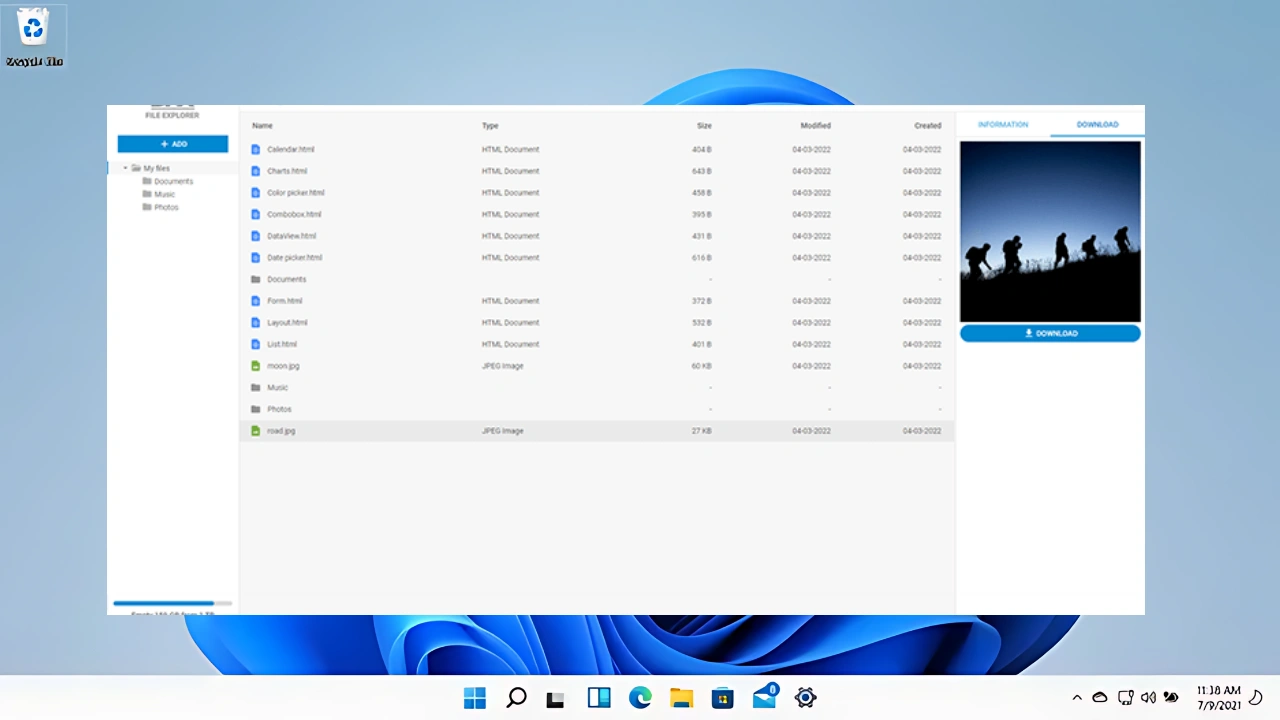The height and width of the screenshot is (720, 1280).
Task: Sort files by Type column
Action: [490, 126]
